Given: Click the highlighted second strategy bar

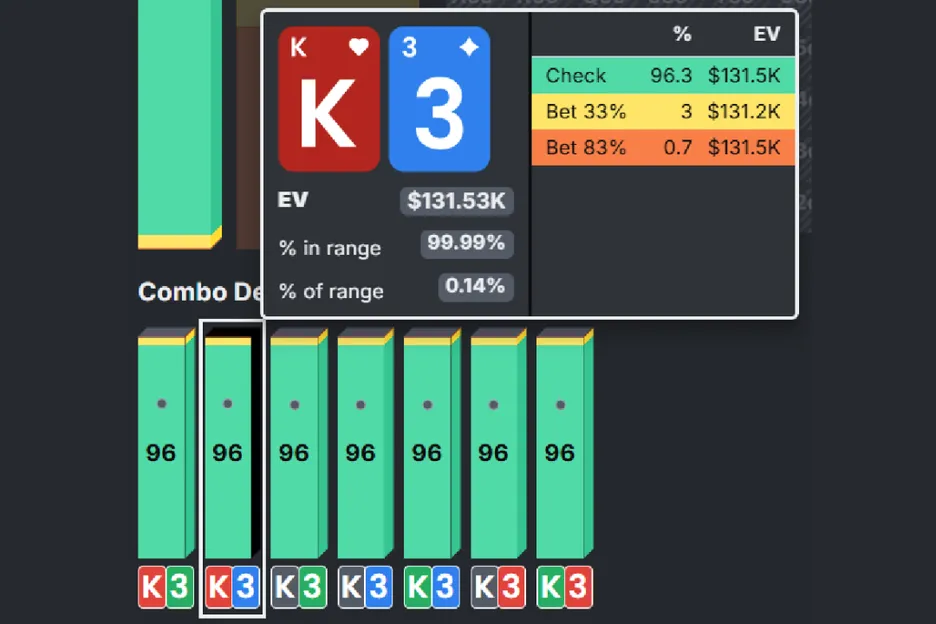Looking at the screenshot, I should (228, 450).
